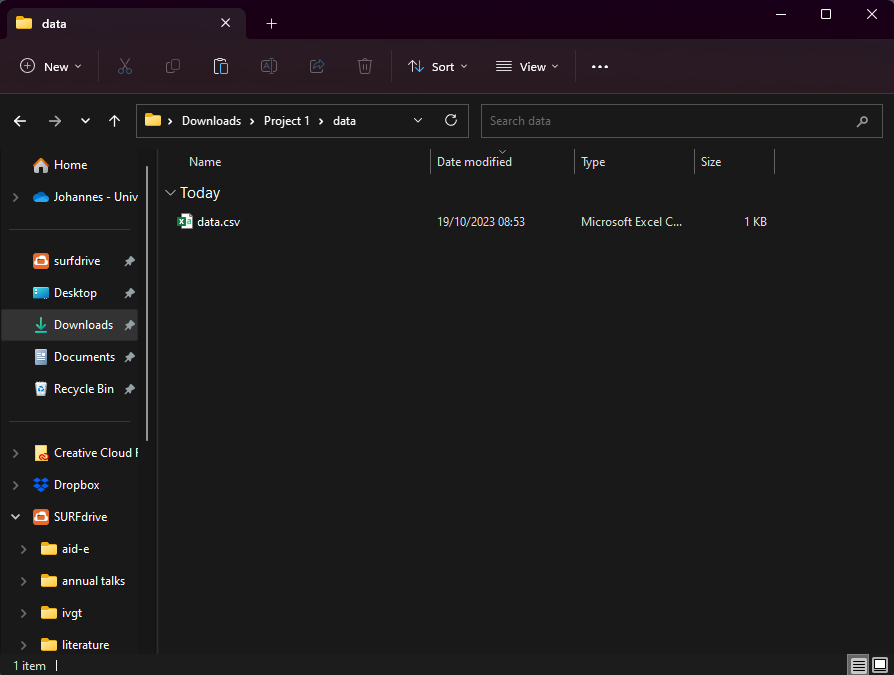The width and height of the screenshot is (894, 675).
Task: Click the New button
Action: coord(51,67)
